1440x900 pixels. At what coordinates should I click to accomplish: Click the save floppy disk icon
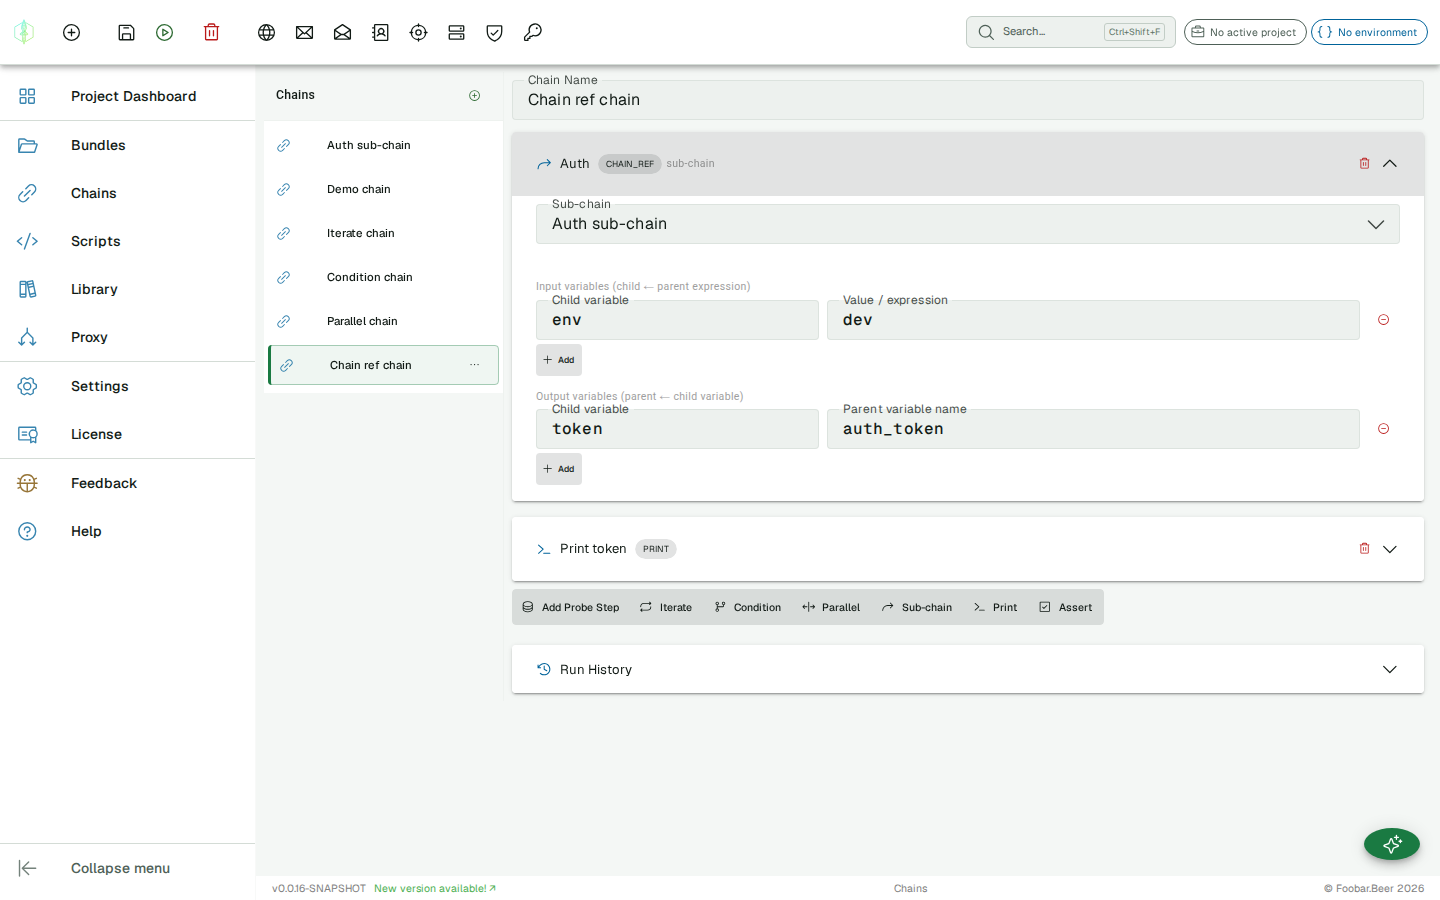(x=126, y=32)
